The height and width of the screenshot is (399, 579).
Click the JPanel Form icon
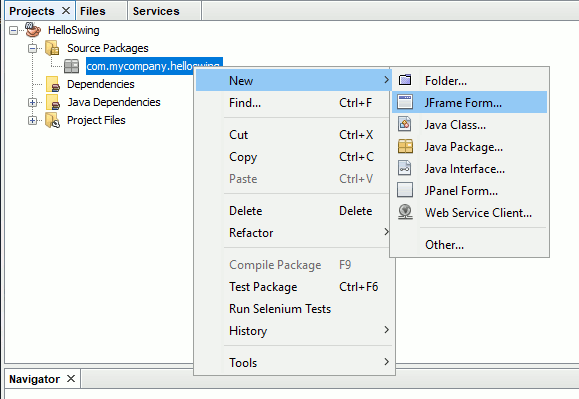tap(405, 190)
